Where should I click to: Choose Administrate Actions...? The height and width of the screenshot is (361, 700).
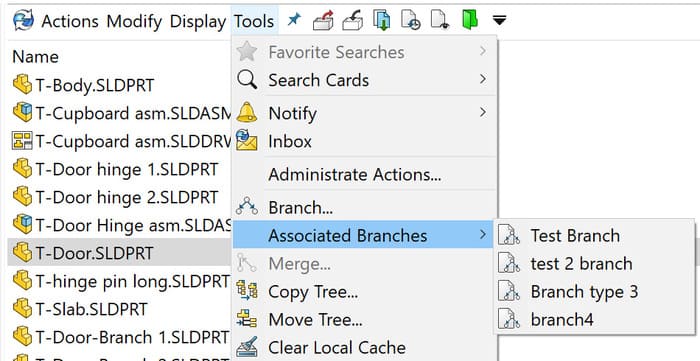(x=365, y=174)
